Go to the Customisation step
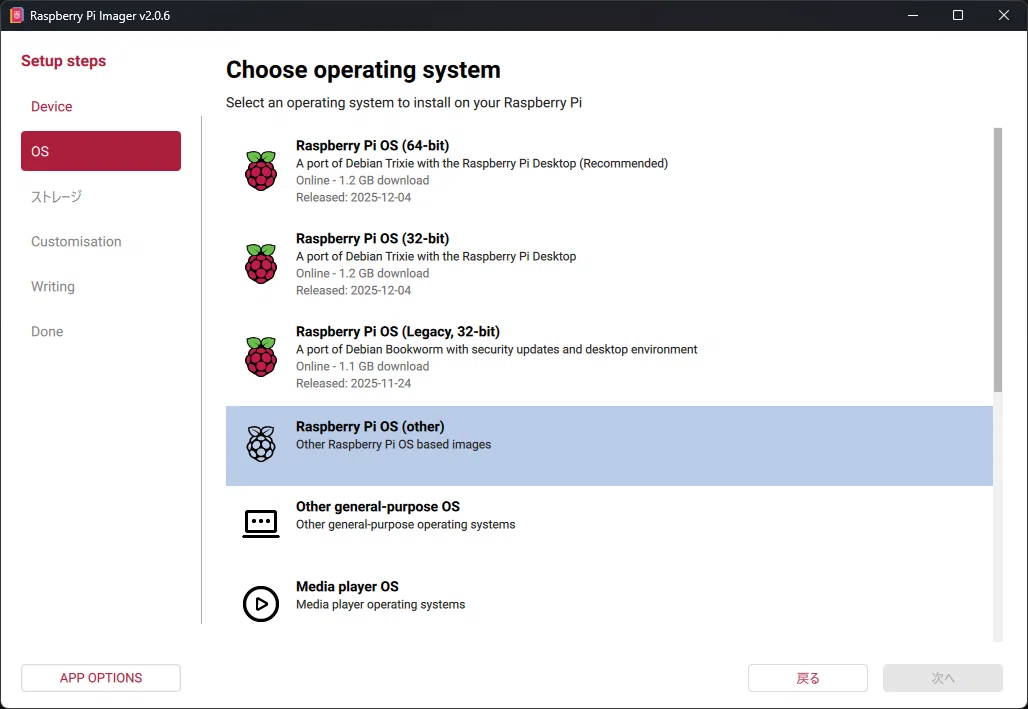 coord(76,241)
